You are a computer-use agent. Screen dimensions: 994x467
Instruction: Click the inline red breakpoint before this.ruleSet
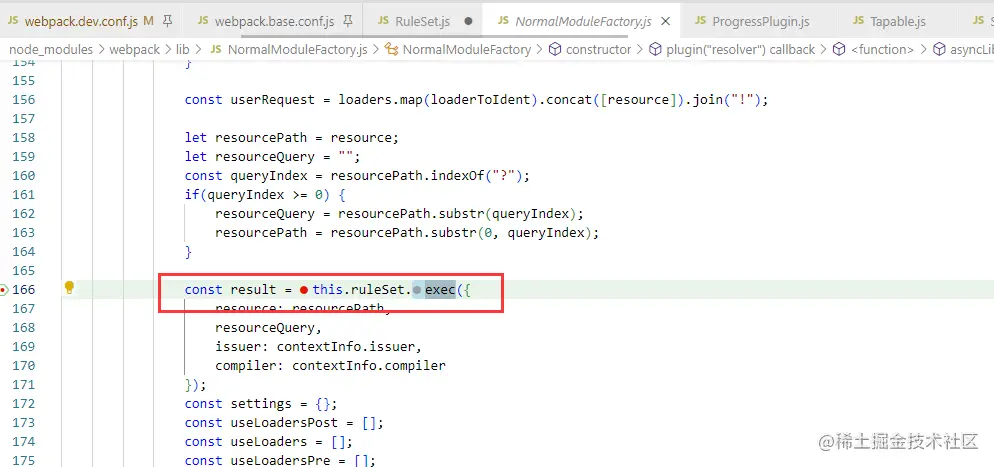[304, 290]
